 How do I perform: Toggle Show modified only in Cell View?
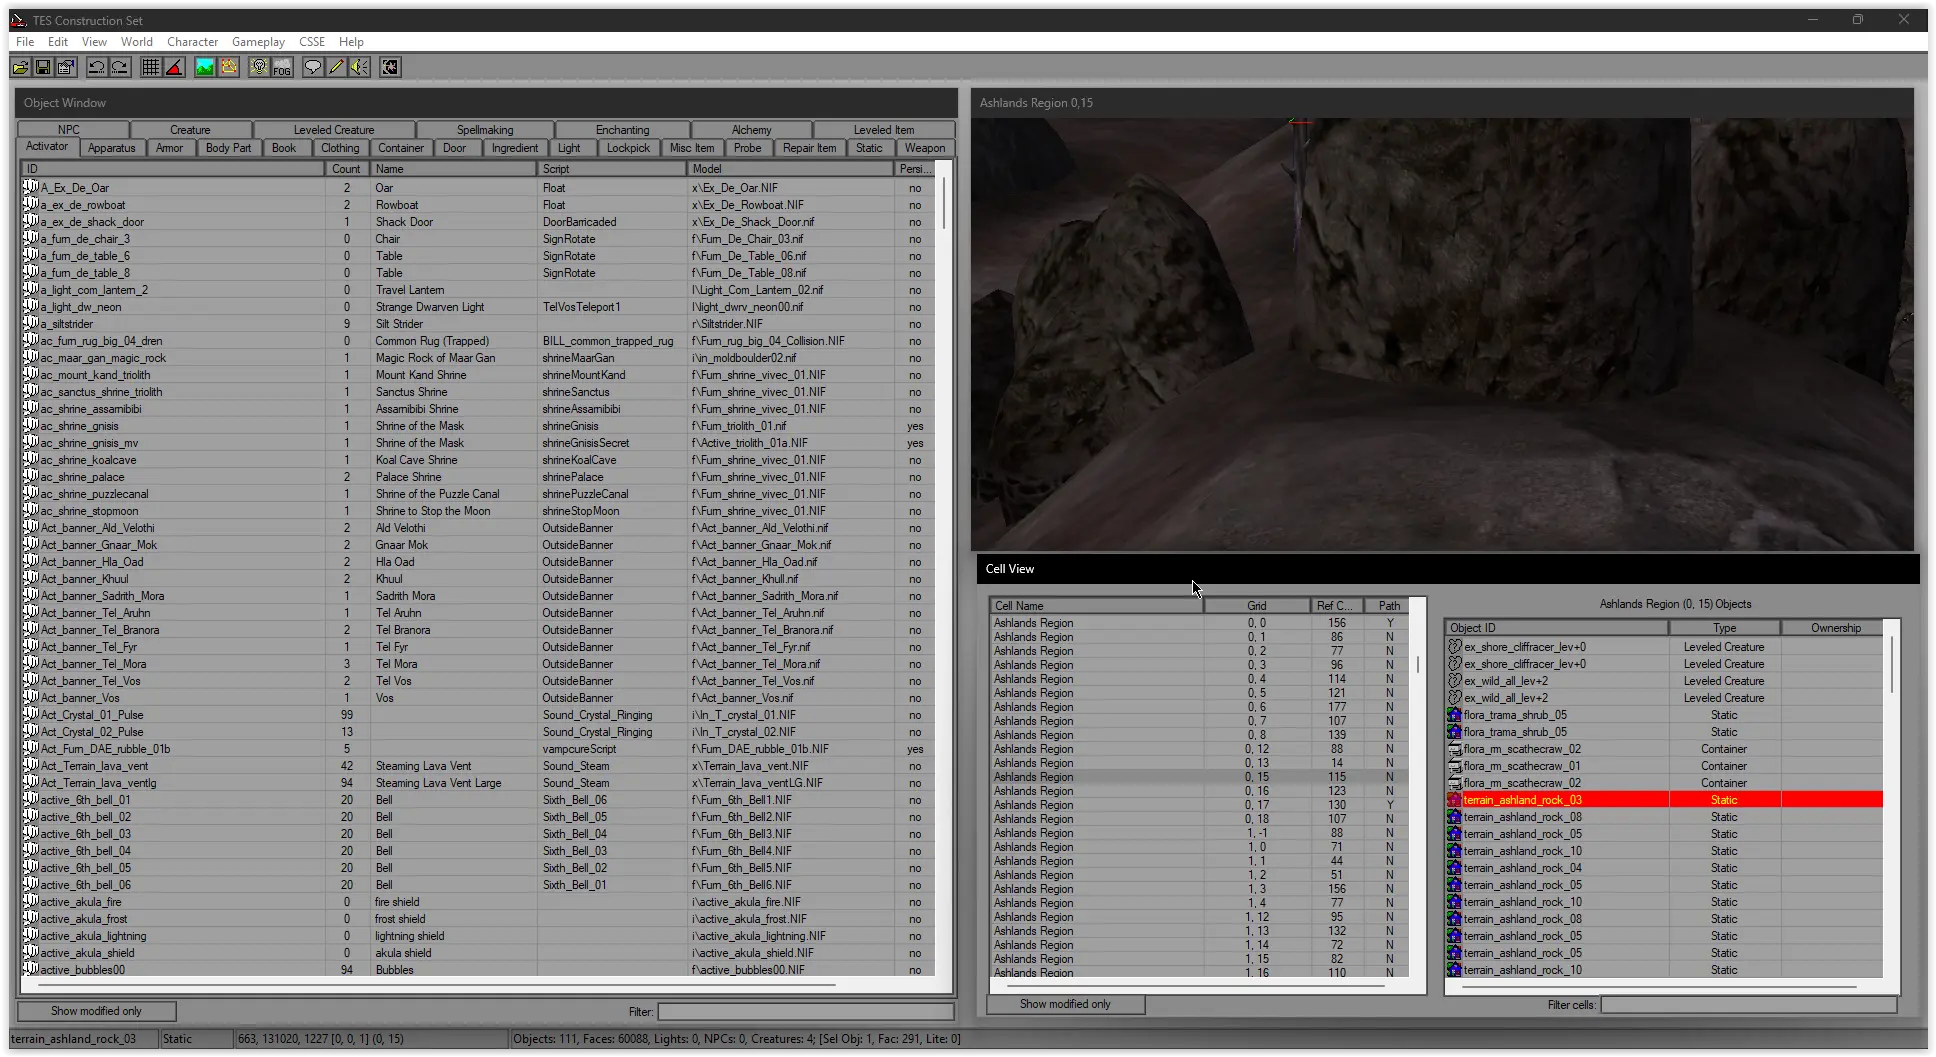(x=1065, y=1004)
